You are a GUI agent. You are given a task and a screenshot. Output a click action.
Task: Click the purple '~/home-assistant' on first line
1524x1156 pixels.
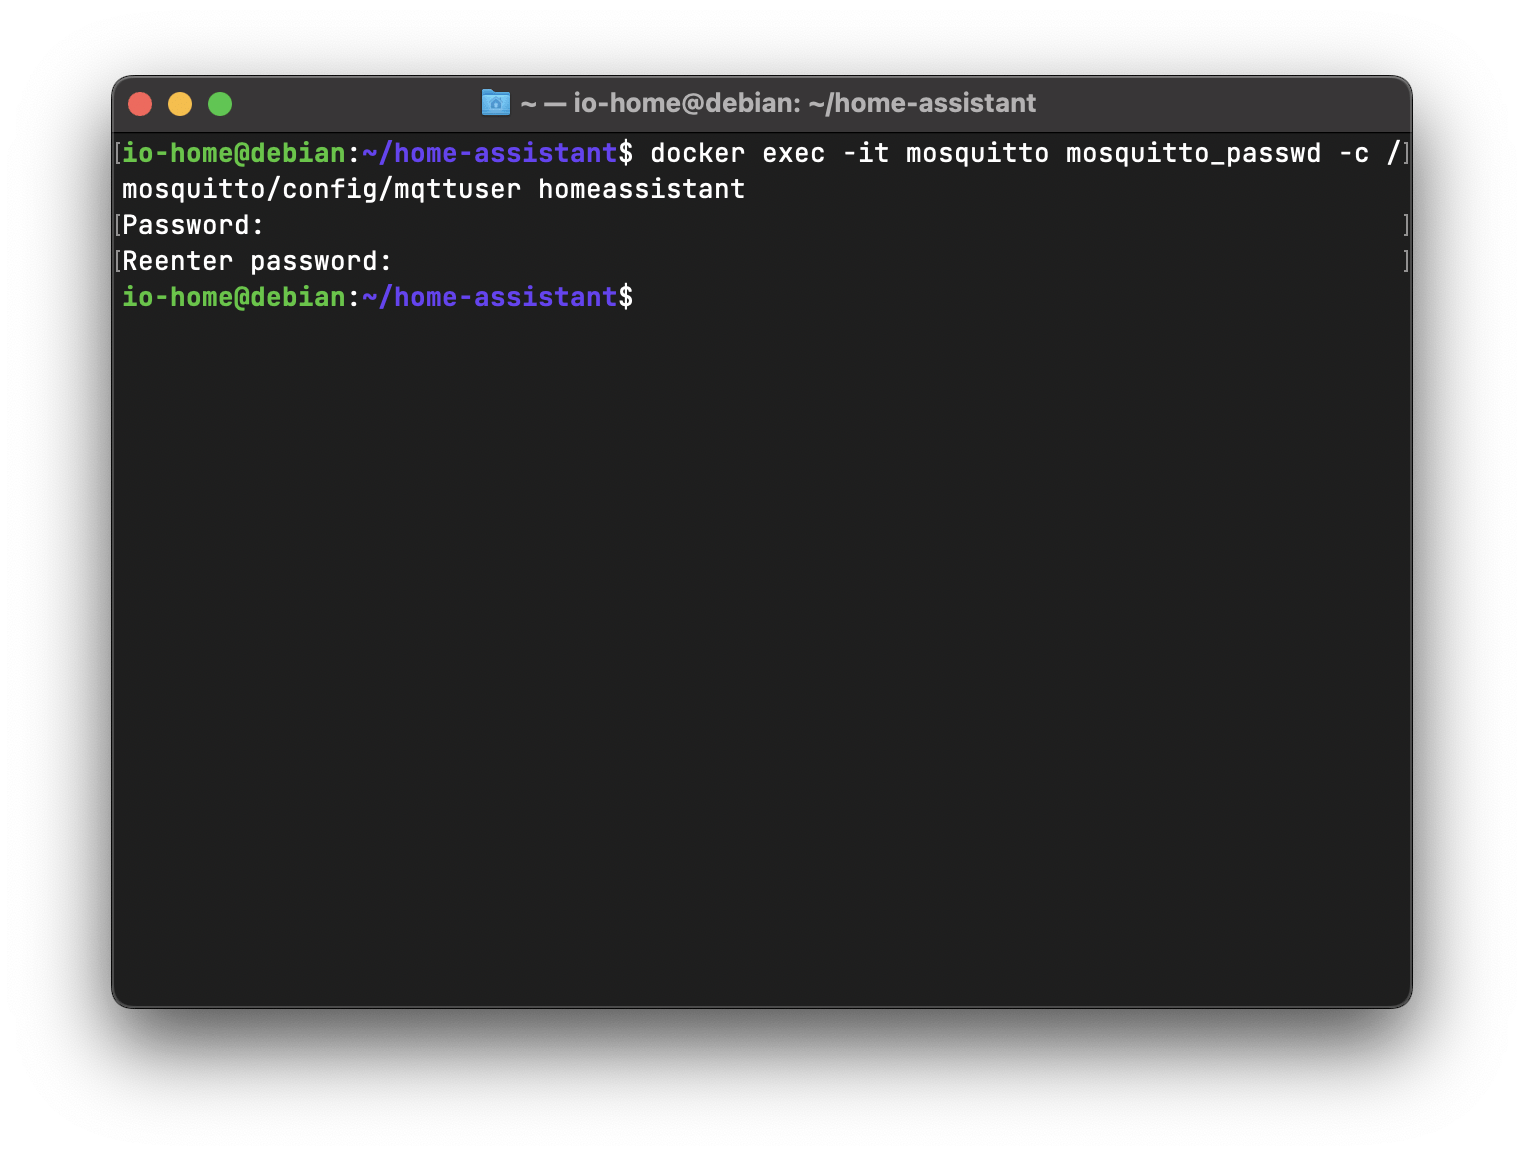(x=489, y=153)
